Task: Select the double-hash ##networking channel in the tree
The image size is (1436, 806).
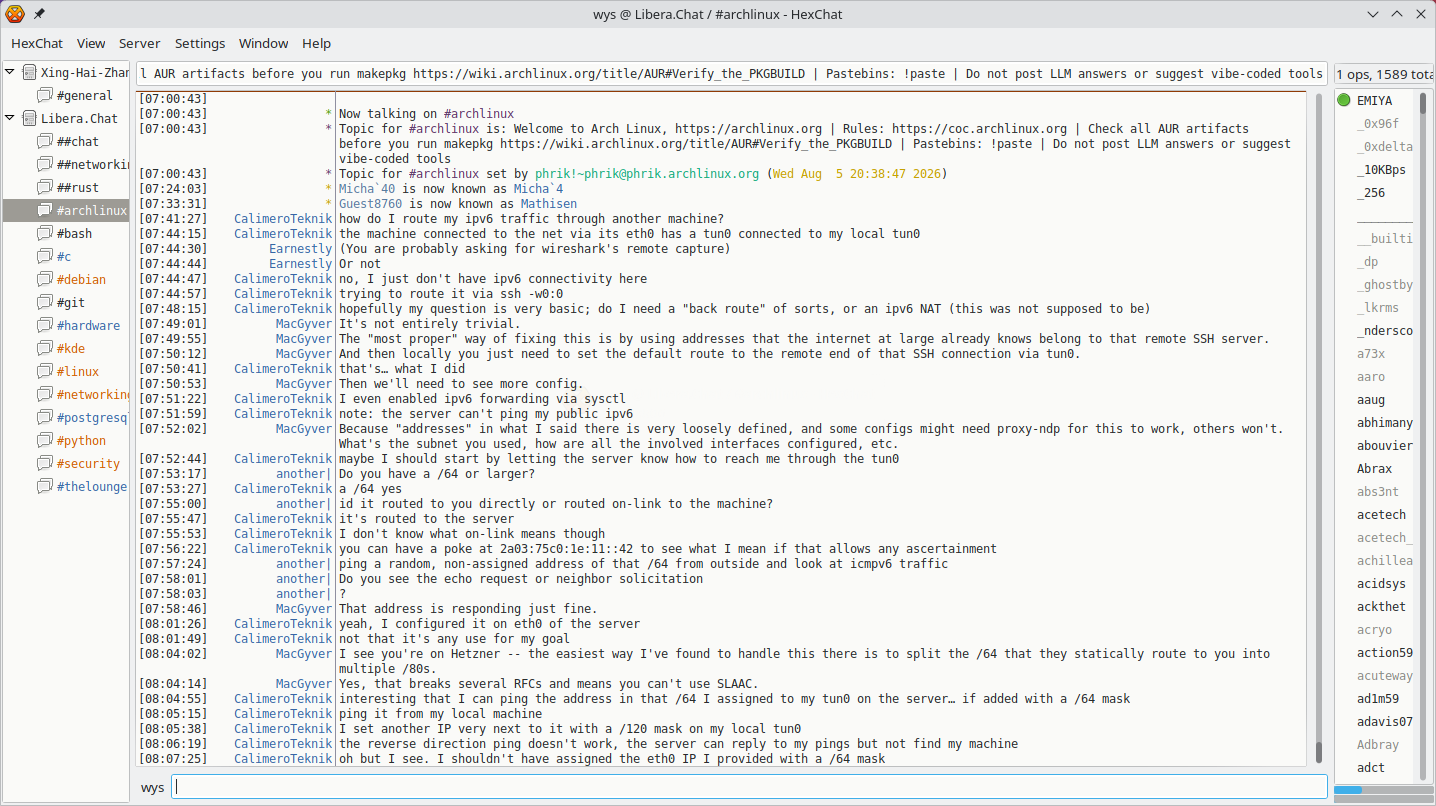Action: click(x=66, y=165)
